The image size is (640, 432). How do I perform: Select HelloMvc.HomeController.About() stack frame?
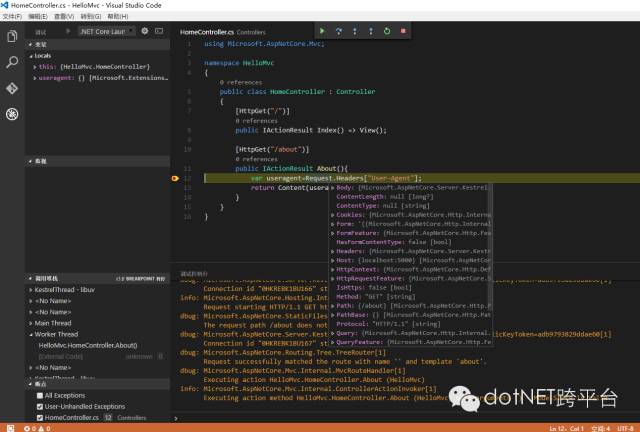coord(88,345)
